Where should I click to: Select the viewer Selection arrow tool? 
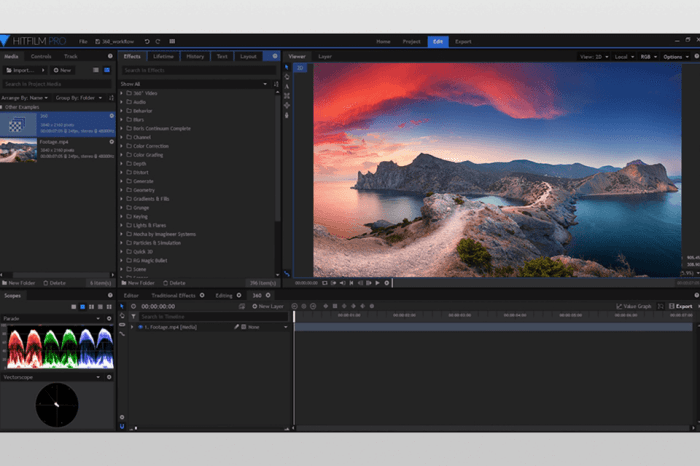click(287, 67)
